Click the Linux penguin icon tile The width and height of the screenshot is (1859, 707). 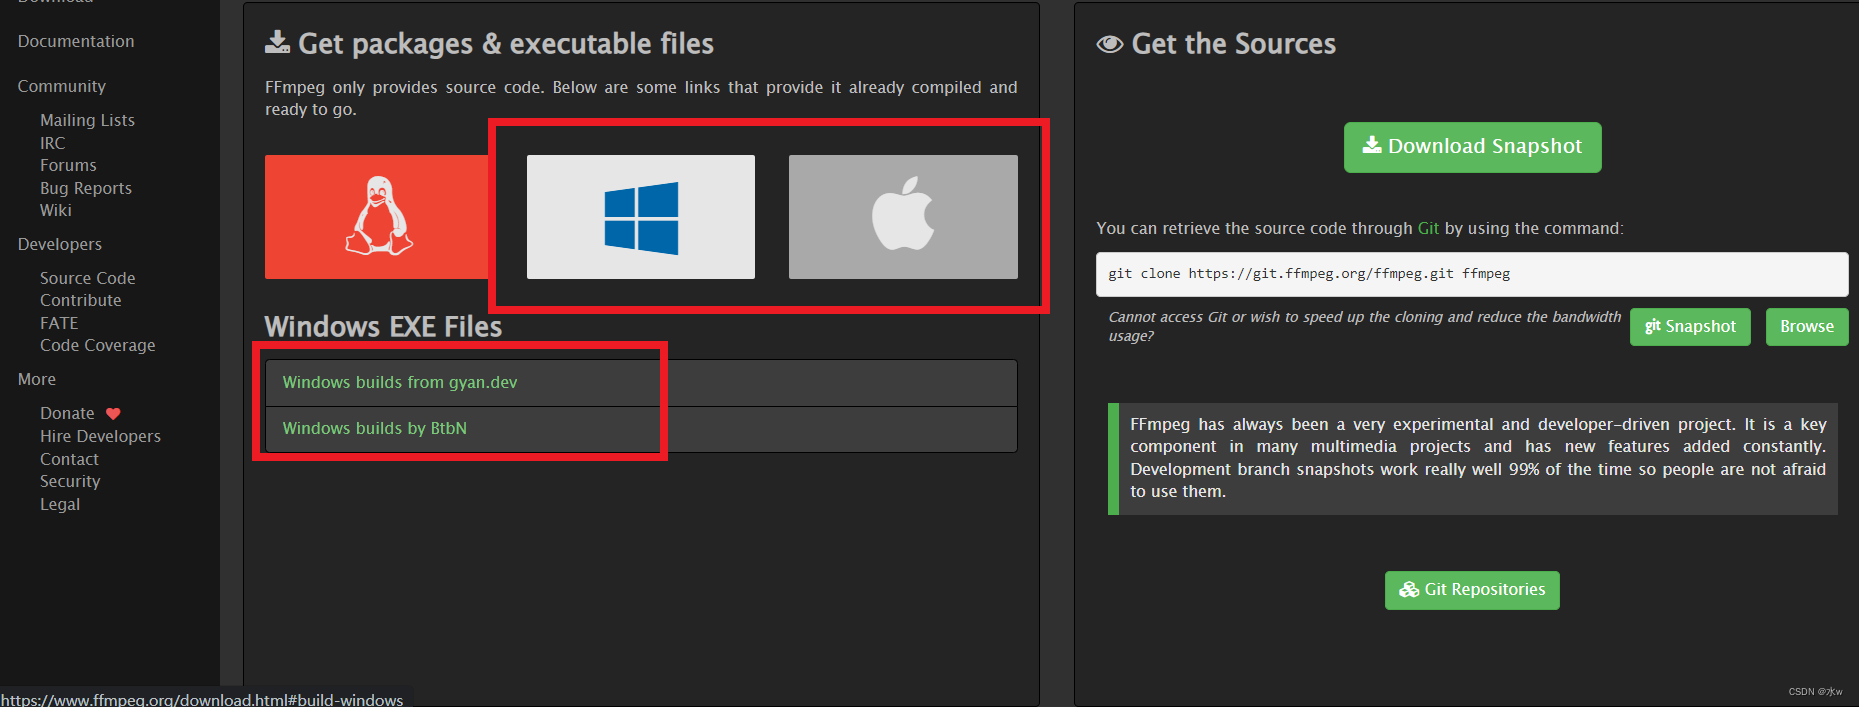point(377,216)
